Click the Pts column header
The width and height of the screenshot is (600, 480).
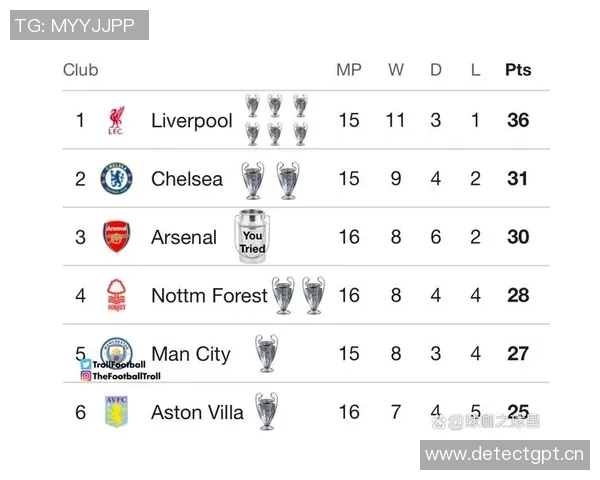pos(518,70)
